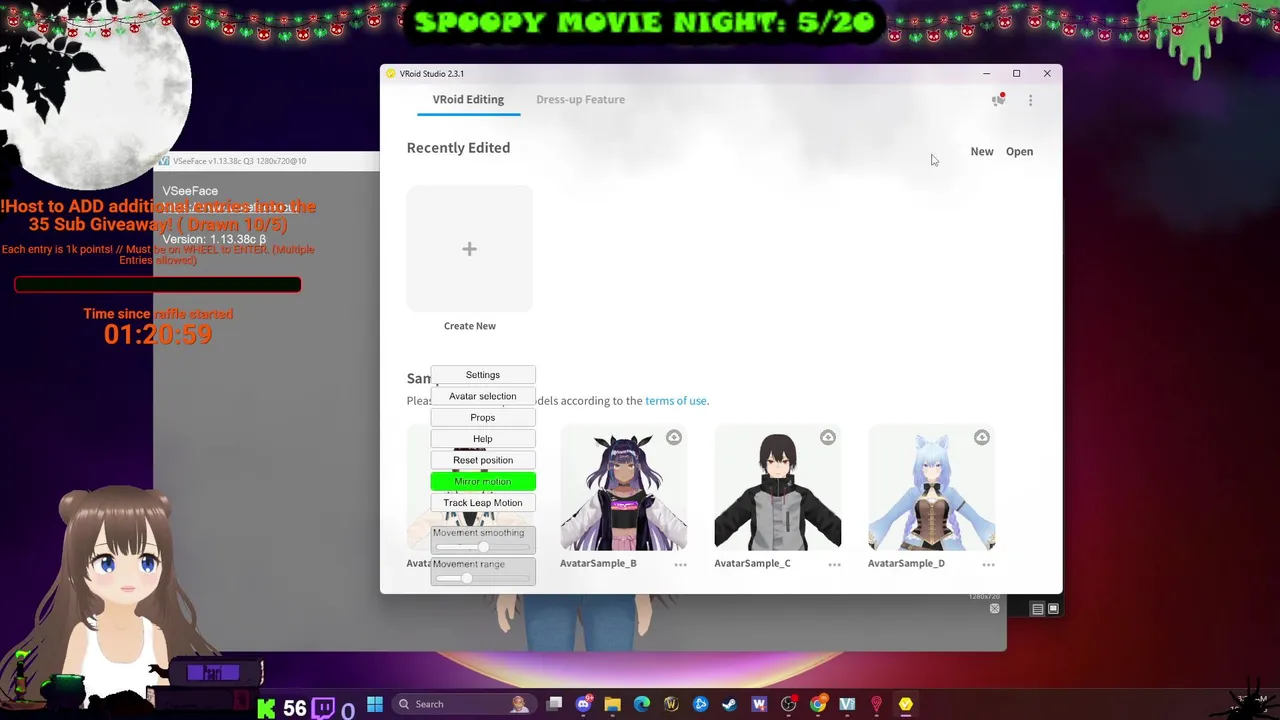Screen dimensions: 1280x720
Task: Click the crossed-box icon in VSeeFace corner
Action: (x=994, y=609)
